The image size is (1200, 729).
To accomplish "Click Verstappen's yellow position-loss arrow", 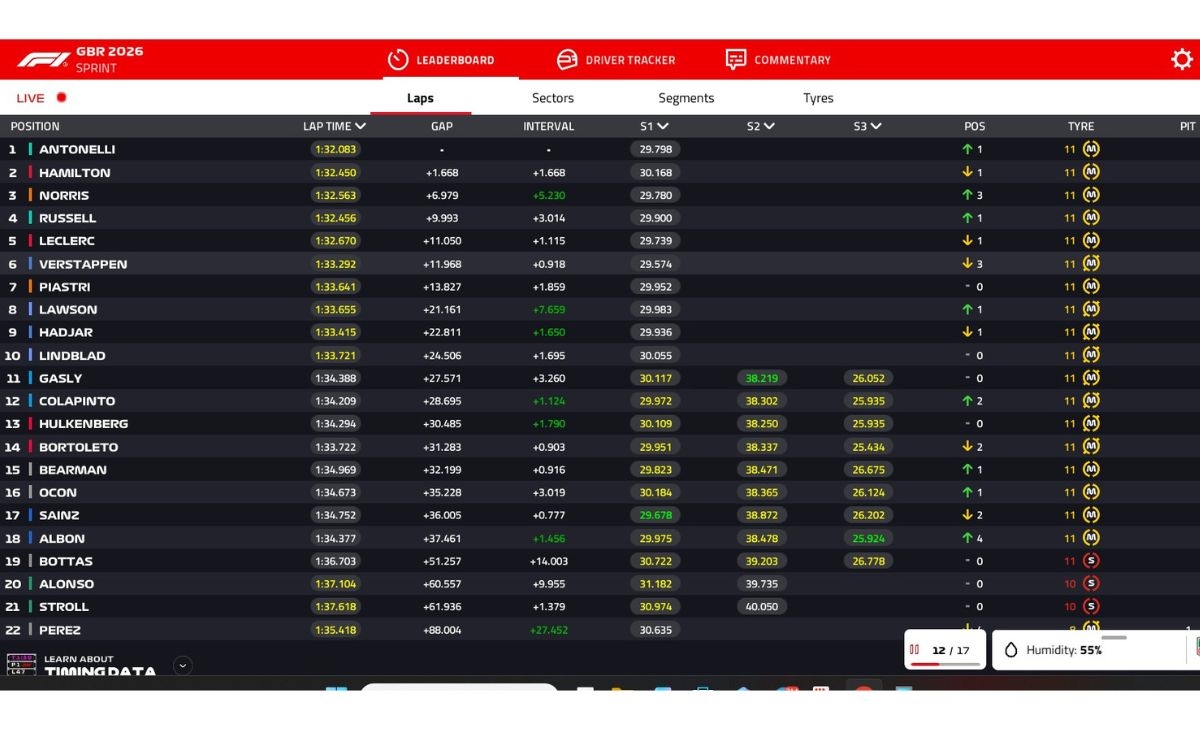I will 967,264.
